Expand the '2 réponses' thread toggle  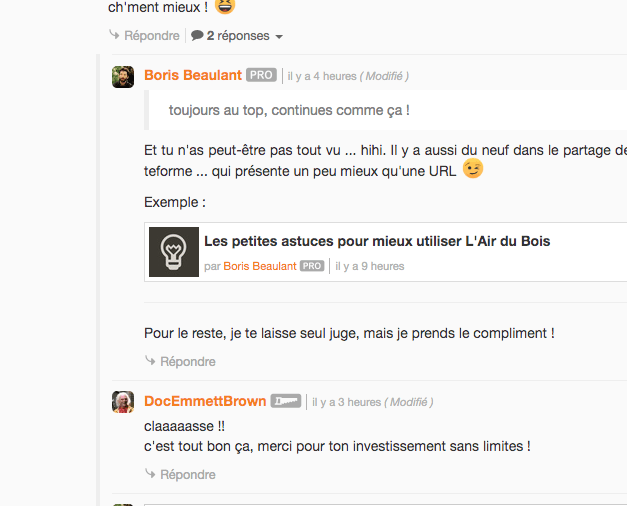237,36
